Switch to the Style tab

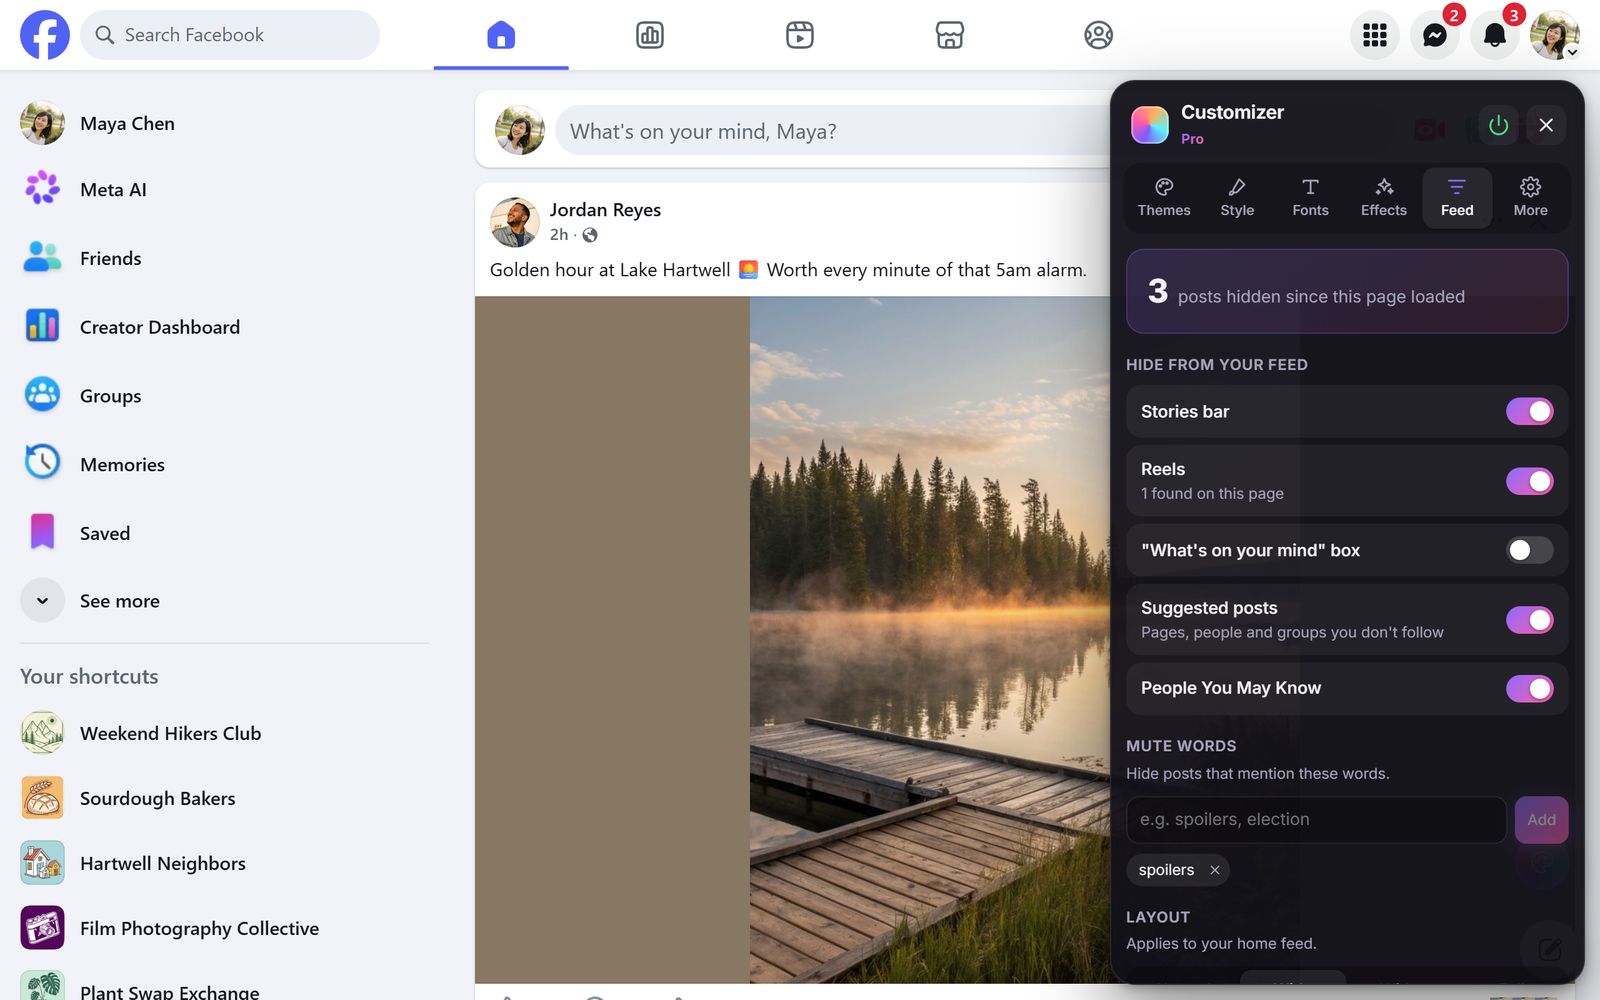[1237, 197]
